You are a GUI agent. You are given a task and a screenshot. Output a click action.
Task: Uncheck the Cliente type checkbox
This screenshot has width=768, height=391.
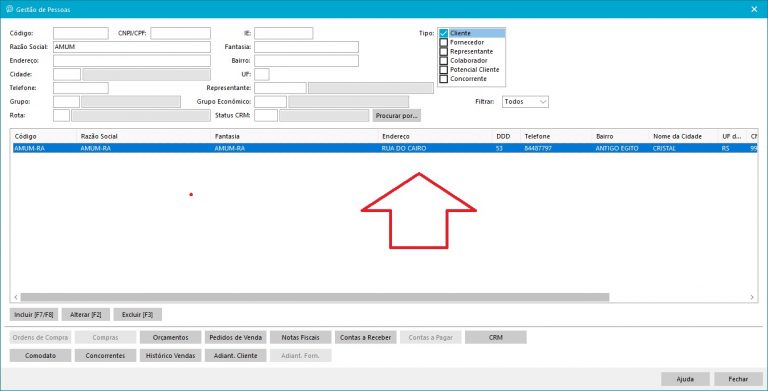pyautogui.click(x=443, y=33)
